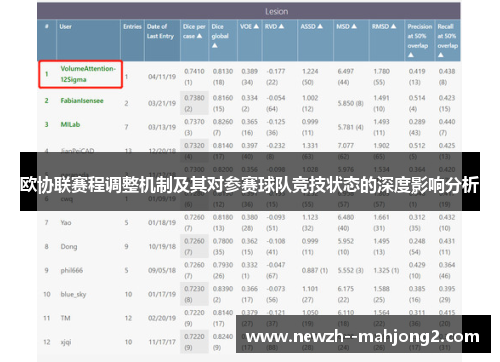Screen dimensions: 500x362
Task: Click the RVD sort arrow
Action: [x=281, y=26]
